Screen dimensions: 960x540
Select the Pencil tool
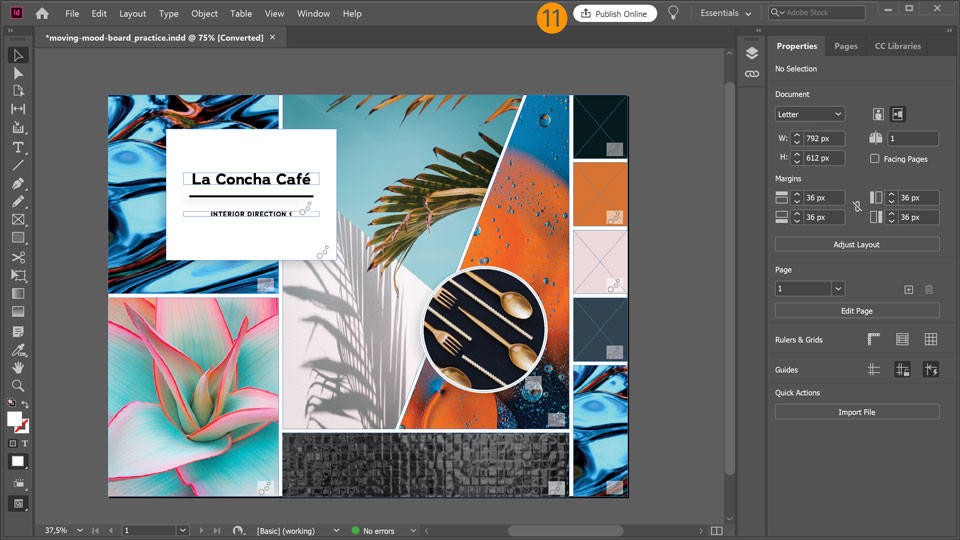pyautogui.click(x=18, y=201)
